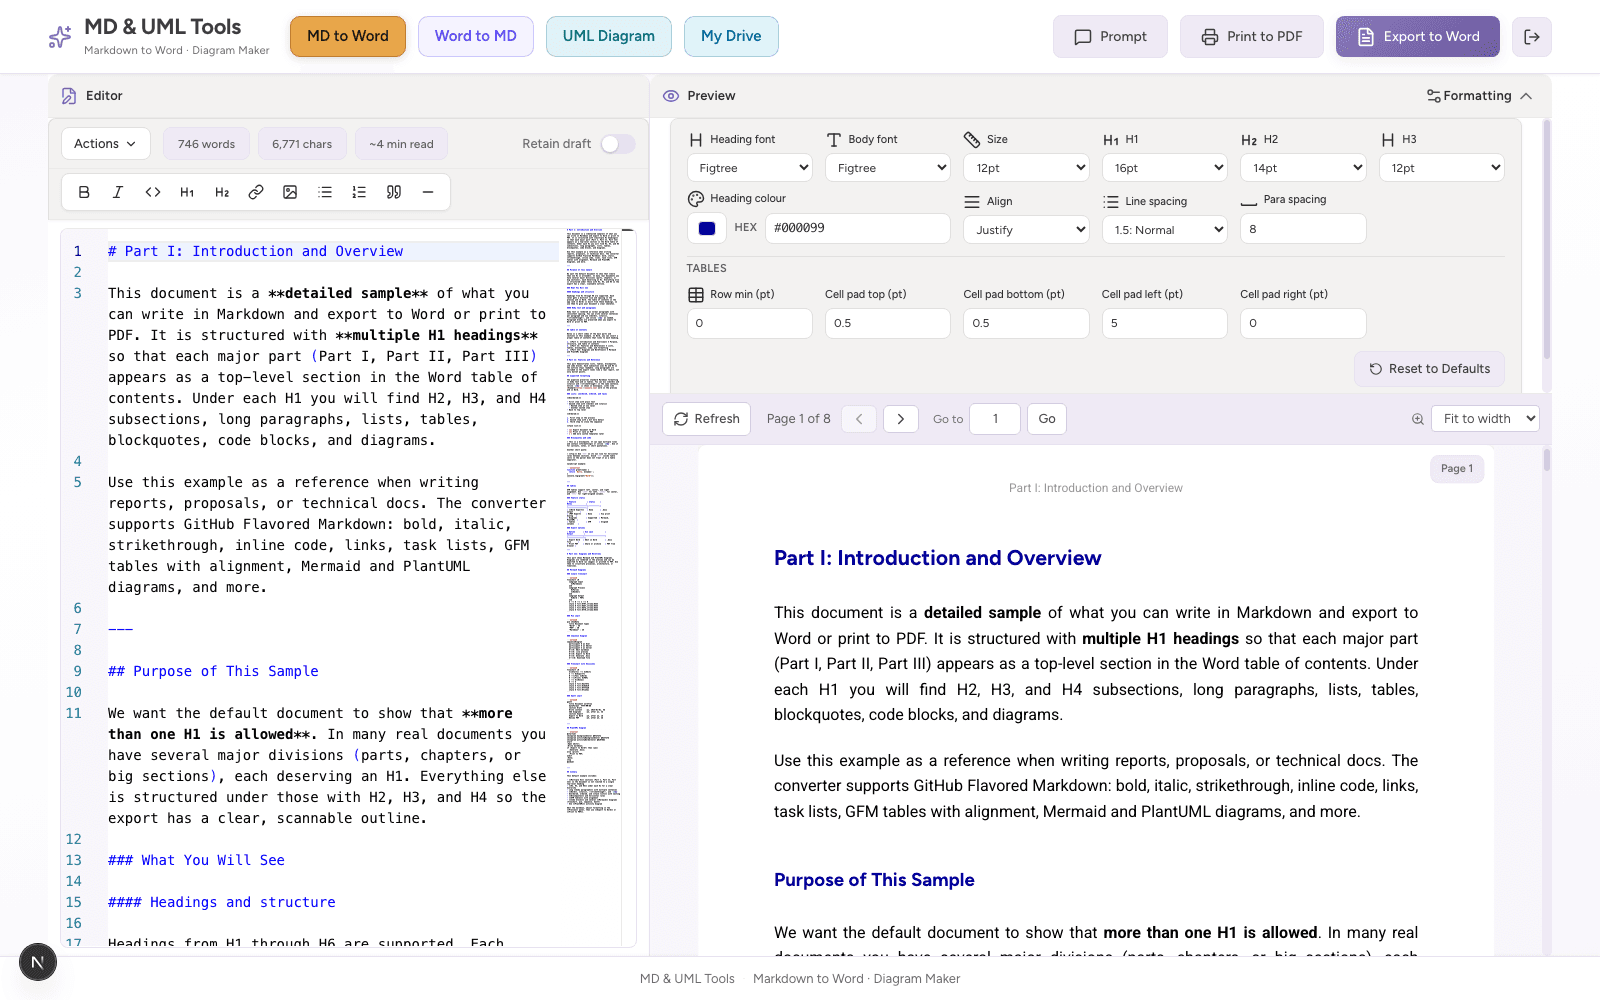Open the H1 size dropdown
The image size is (1600, 1000).
click(1165, 168)
